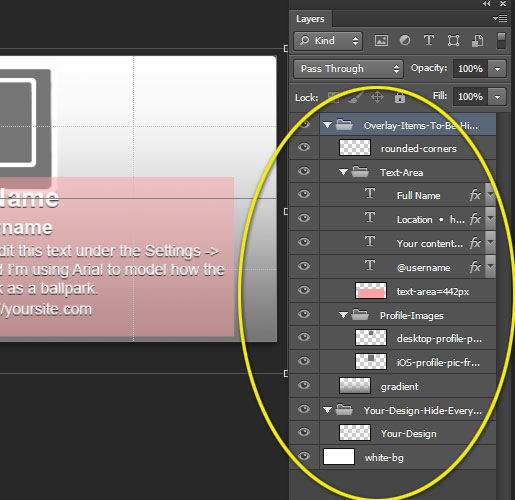Filter for type layers icon
515x500 pixels.
(x=429, y=40)
